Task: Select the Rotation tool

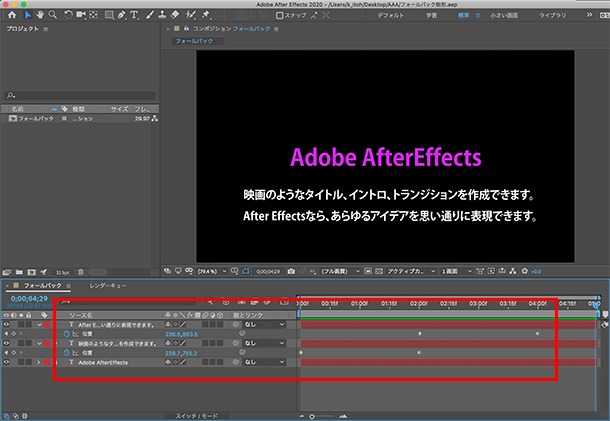Action: pos(68,15)
